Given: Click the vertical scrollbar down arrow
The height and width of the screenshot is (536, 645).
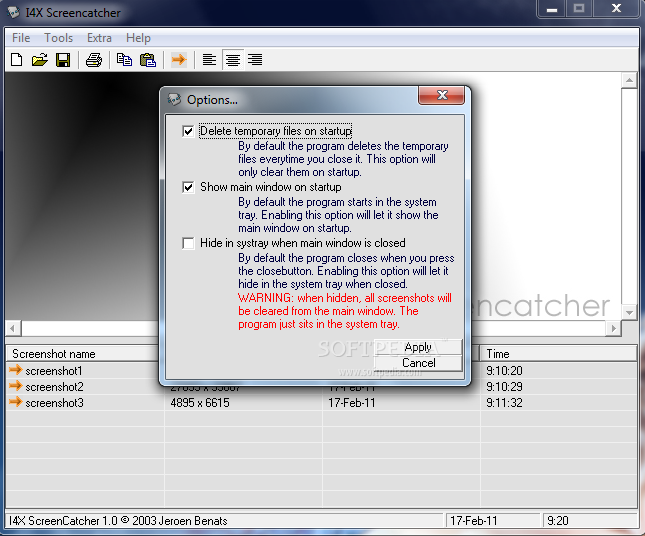Looking at the screenshot, I should (x=629, y=313).
